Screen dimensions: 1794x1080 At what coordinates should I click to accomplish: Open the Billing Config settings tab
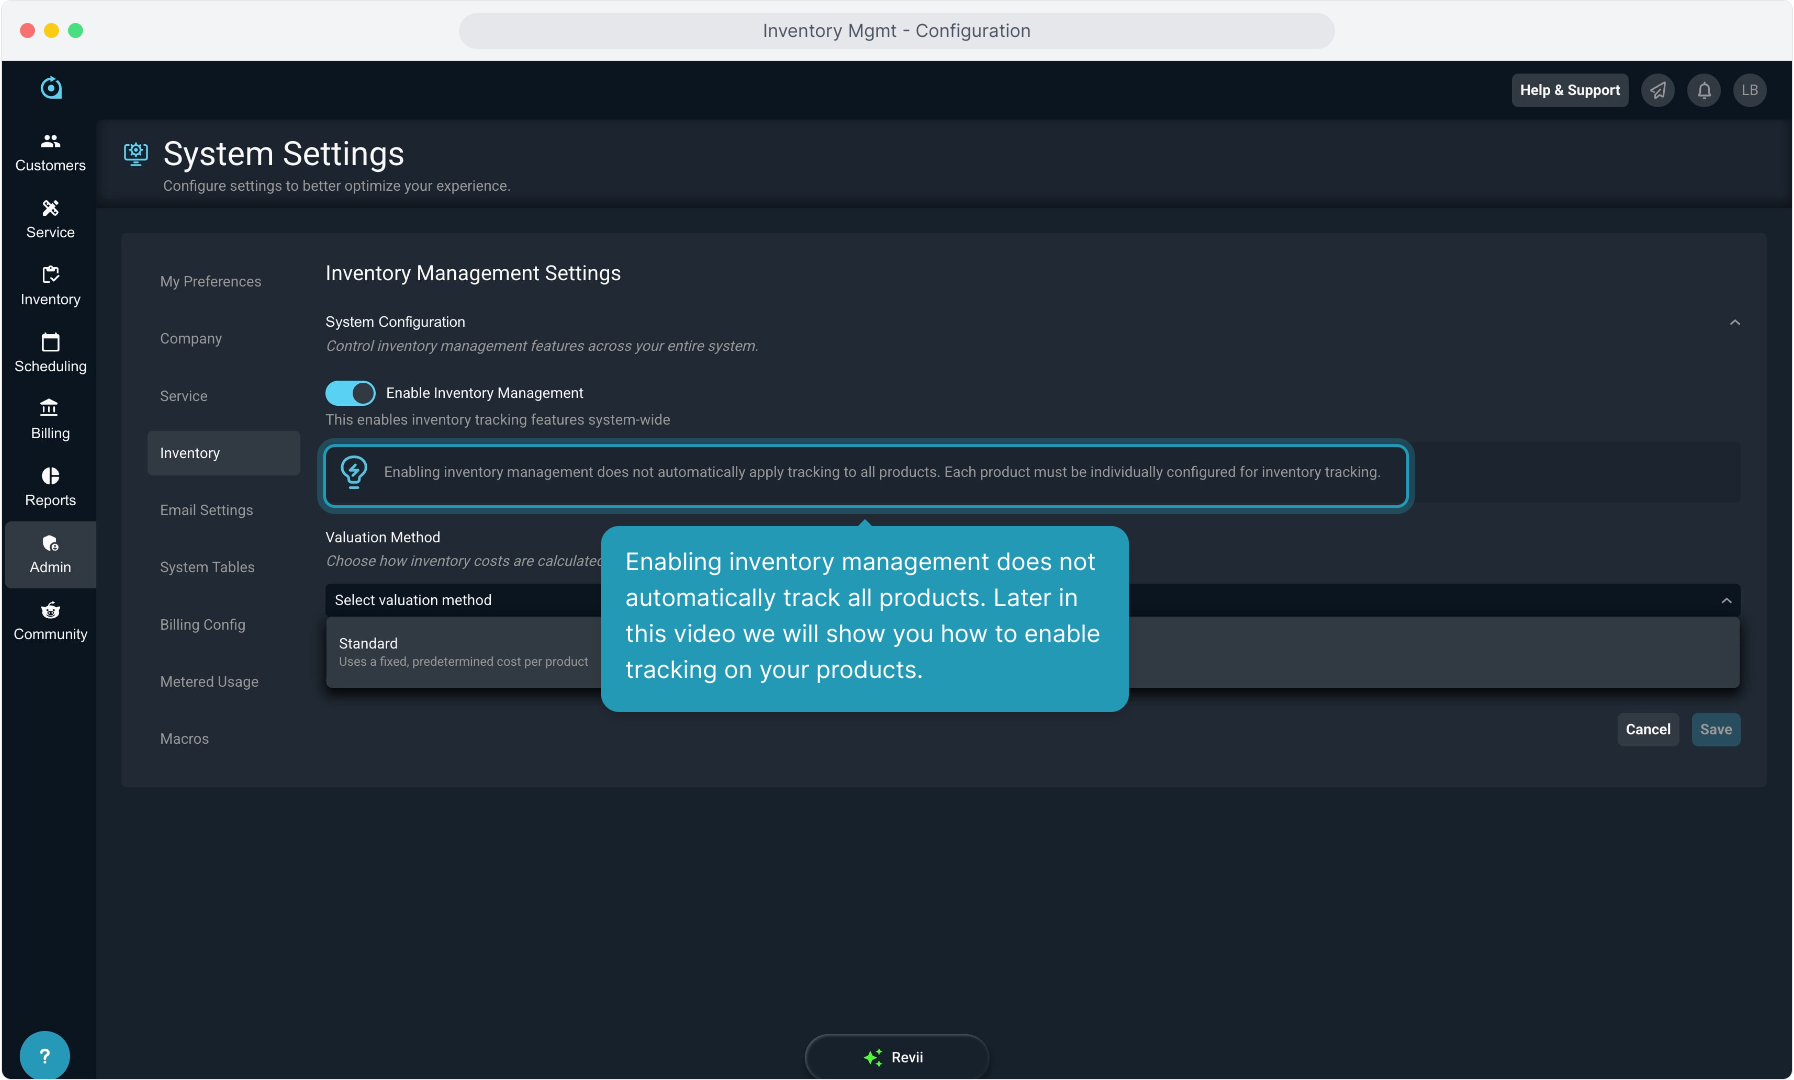(x=202, y=625)
